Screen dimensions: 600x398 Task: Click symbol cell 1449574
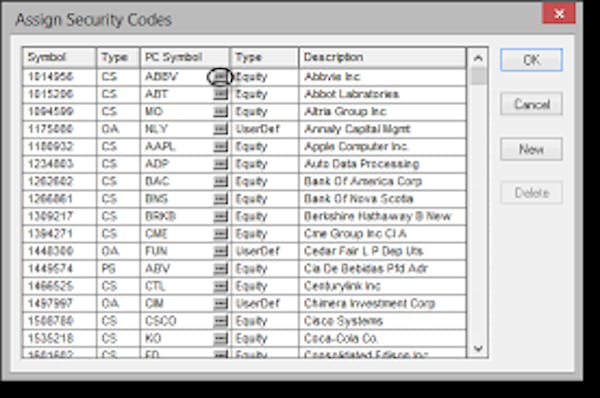click(59, 269)
